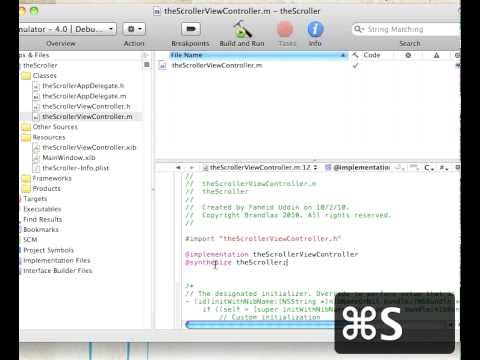Screen dimensions: 480x360
Task: Open the Simulator 4.0 Debug overview dropdown
Action: pyautogui.click(x=68, y=29)
